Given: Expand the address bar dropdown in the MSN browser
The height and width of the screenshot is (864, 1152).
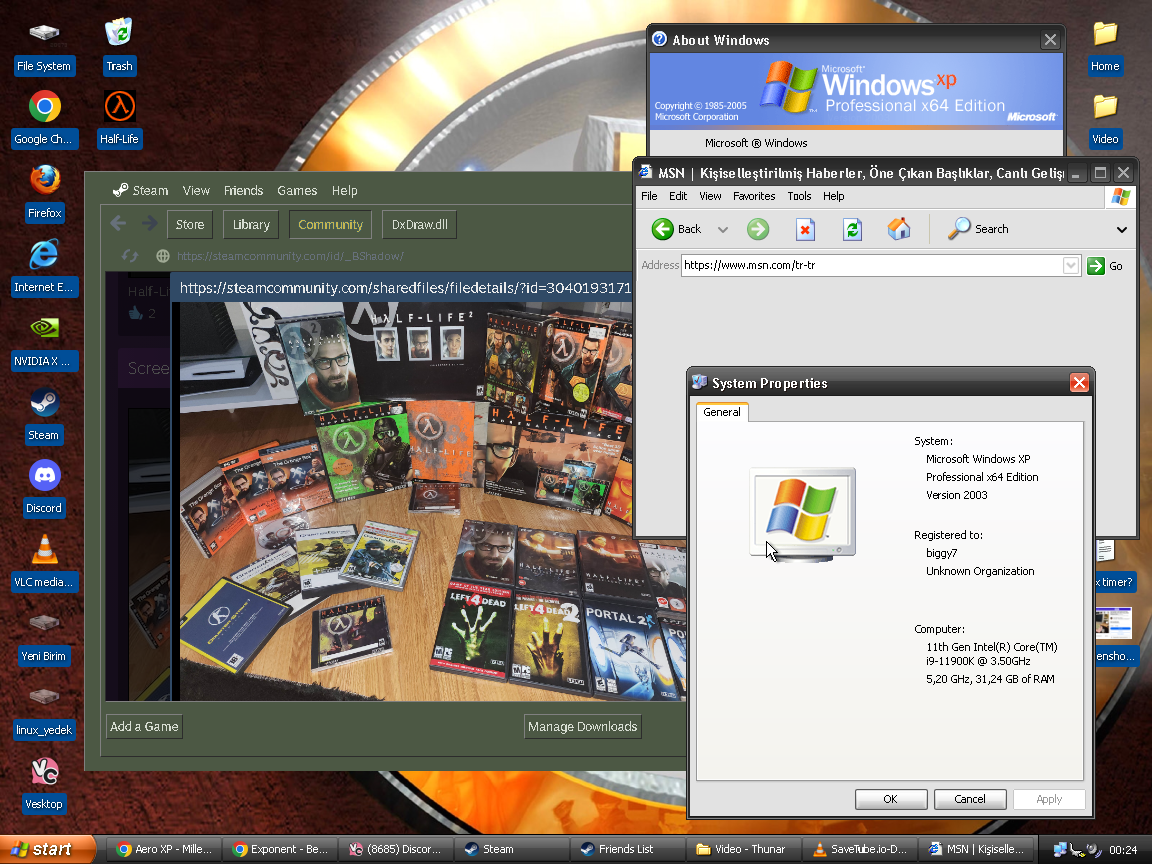Looking at the screenshot, I should click(x=1071, y=265).
